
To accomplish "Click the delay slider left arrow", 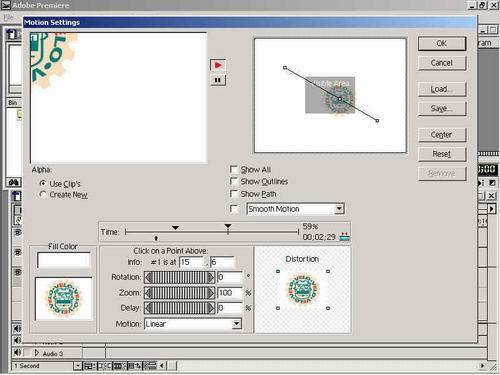I will (x=148, y=308).
